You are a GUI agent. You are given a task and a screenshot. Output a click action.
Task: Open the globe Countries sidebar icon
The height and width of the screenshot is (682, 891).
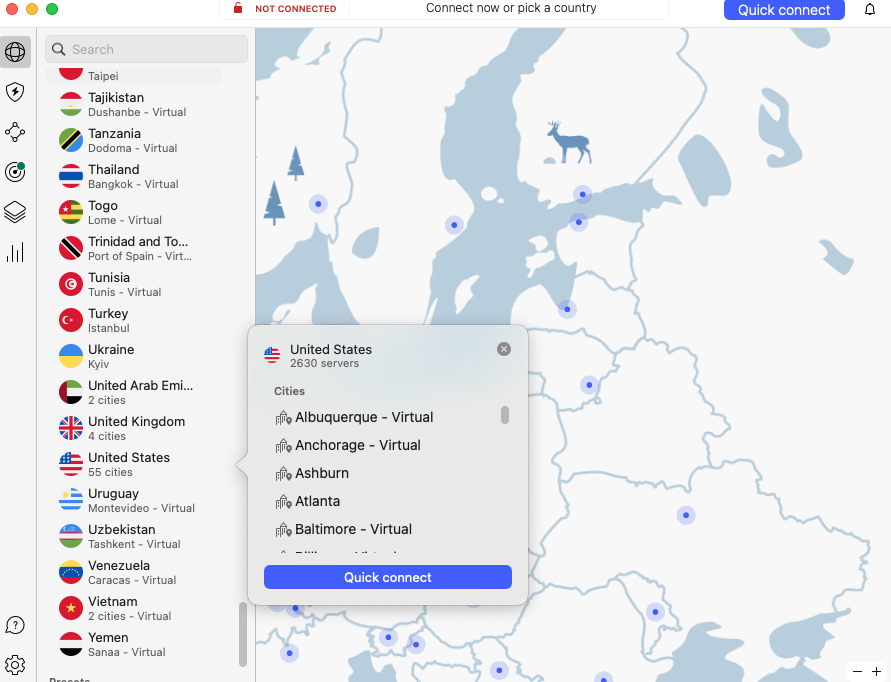pyautogui.click(x=15, y=52)
